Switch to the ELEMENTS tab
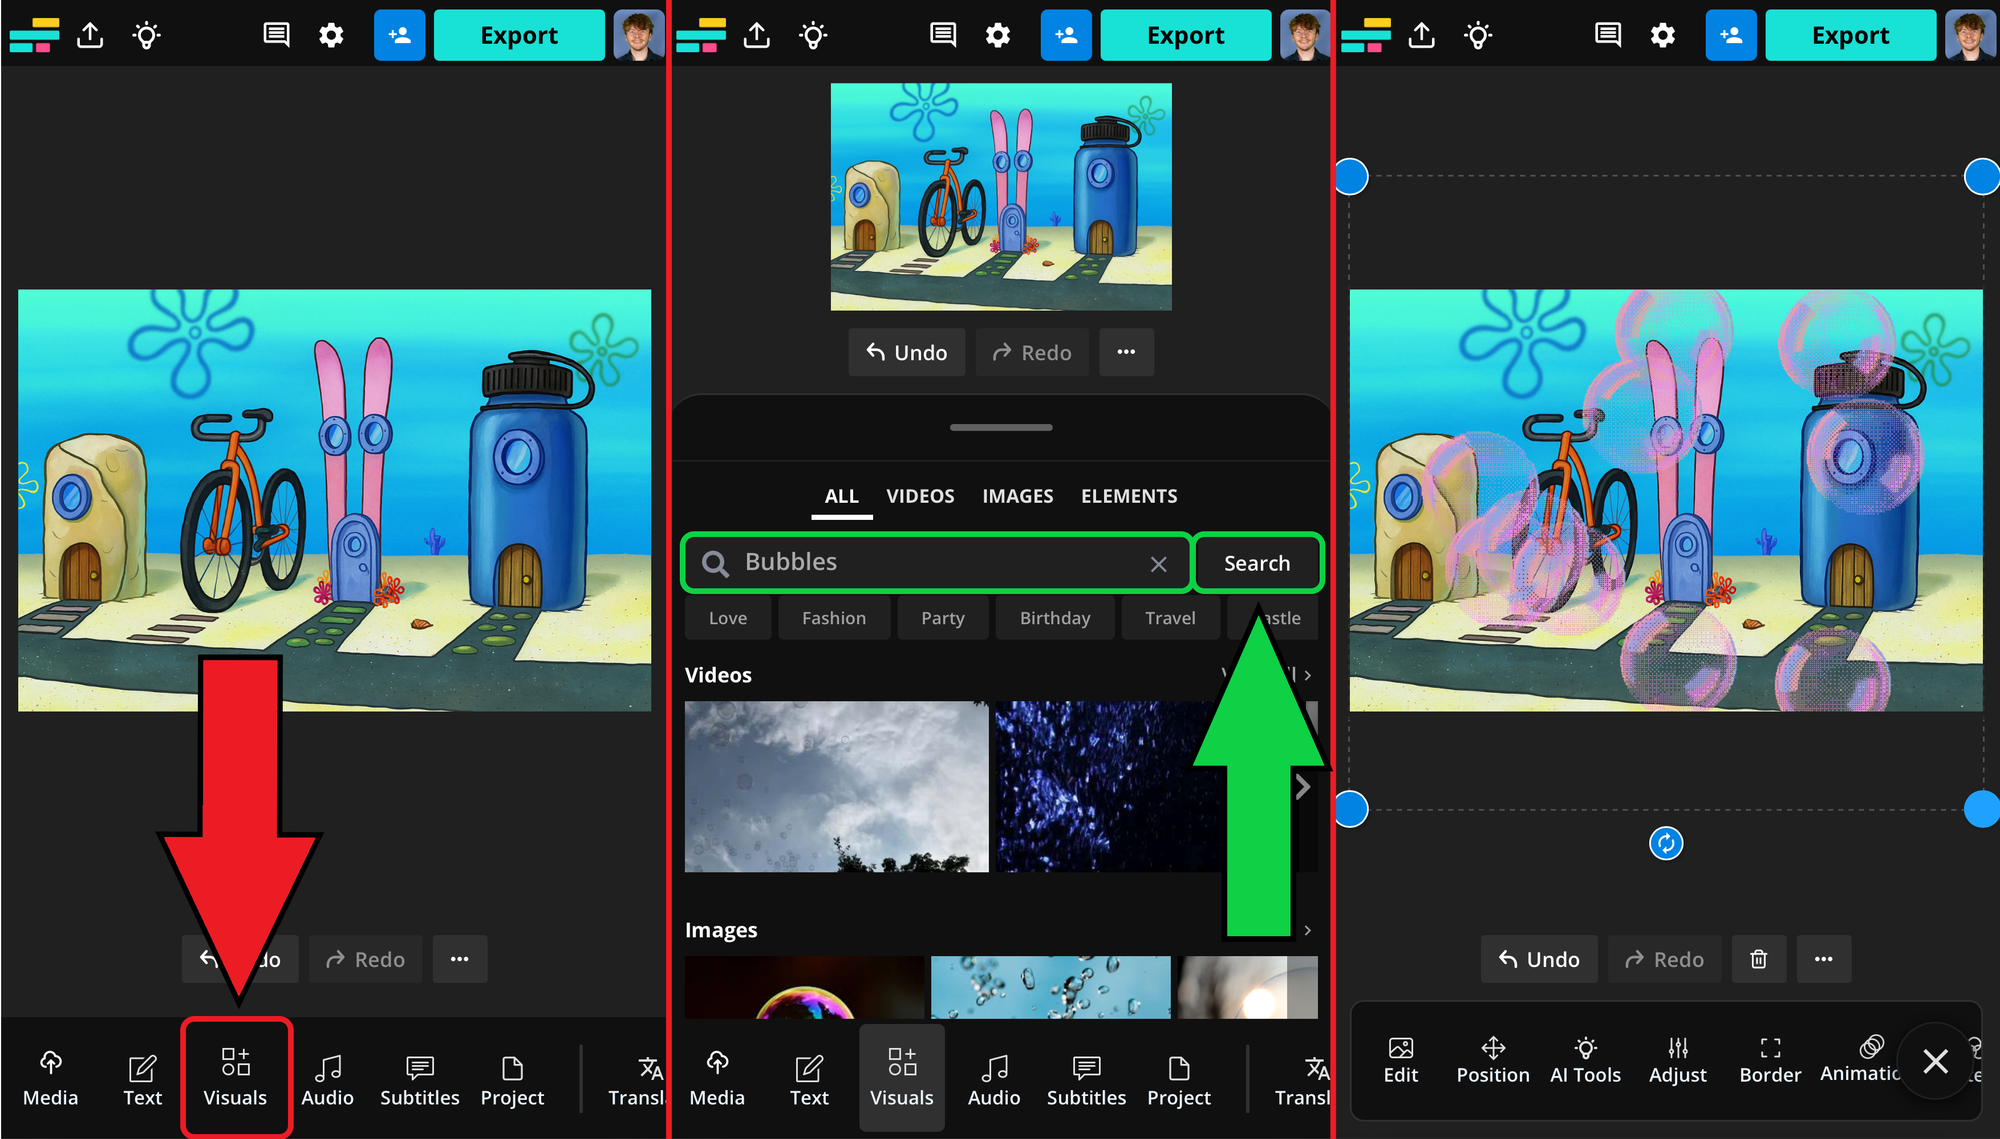This screenshot has height=1139, width=2000. pos(1128,495)
